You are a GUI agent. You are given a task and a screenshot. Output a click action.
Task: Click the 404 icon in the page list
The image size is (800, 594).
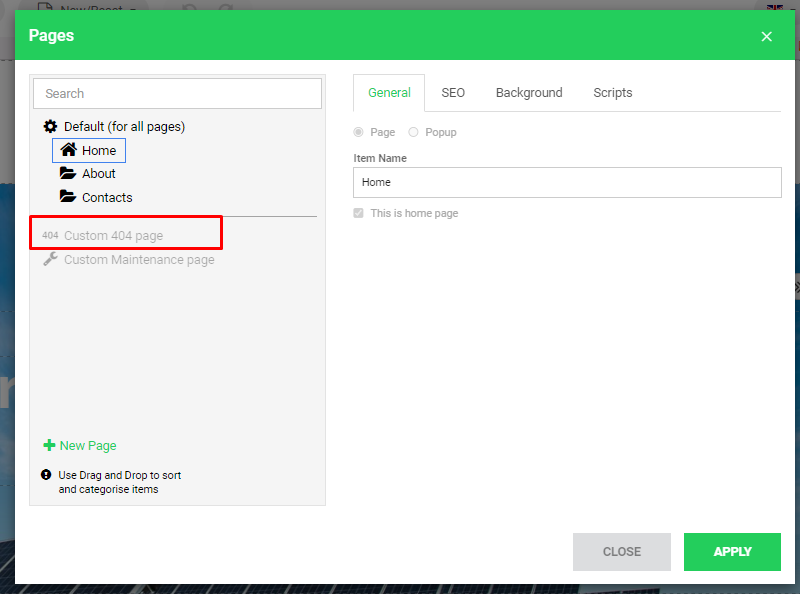tap(50, 236)
